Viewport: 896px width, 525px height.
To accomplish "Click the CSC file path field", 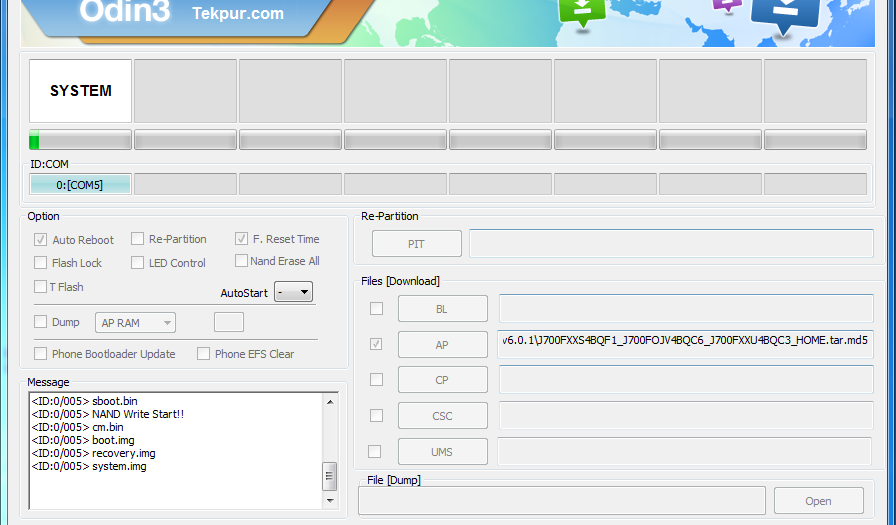I will [686, 415].
